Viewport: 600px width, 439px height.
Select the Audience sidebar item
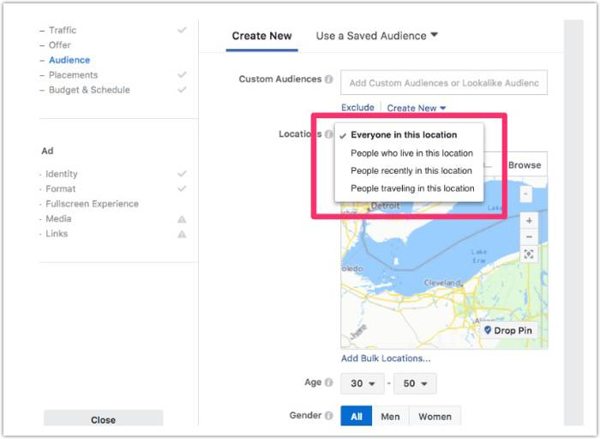(x=69, y=60)
